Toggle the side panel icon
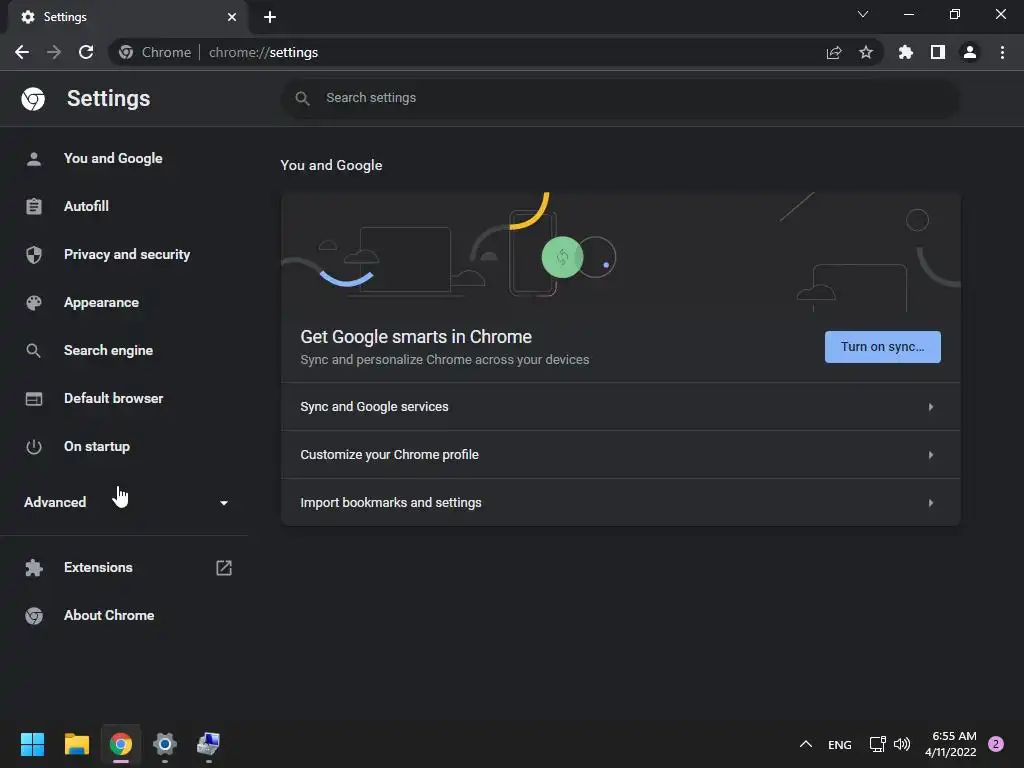Viewport: 1024px width, 768px height. pyautogui.click(x=938, y=52)
